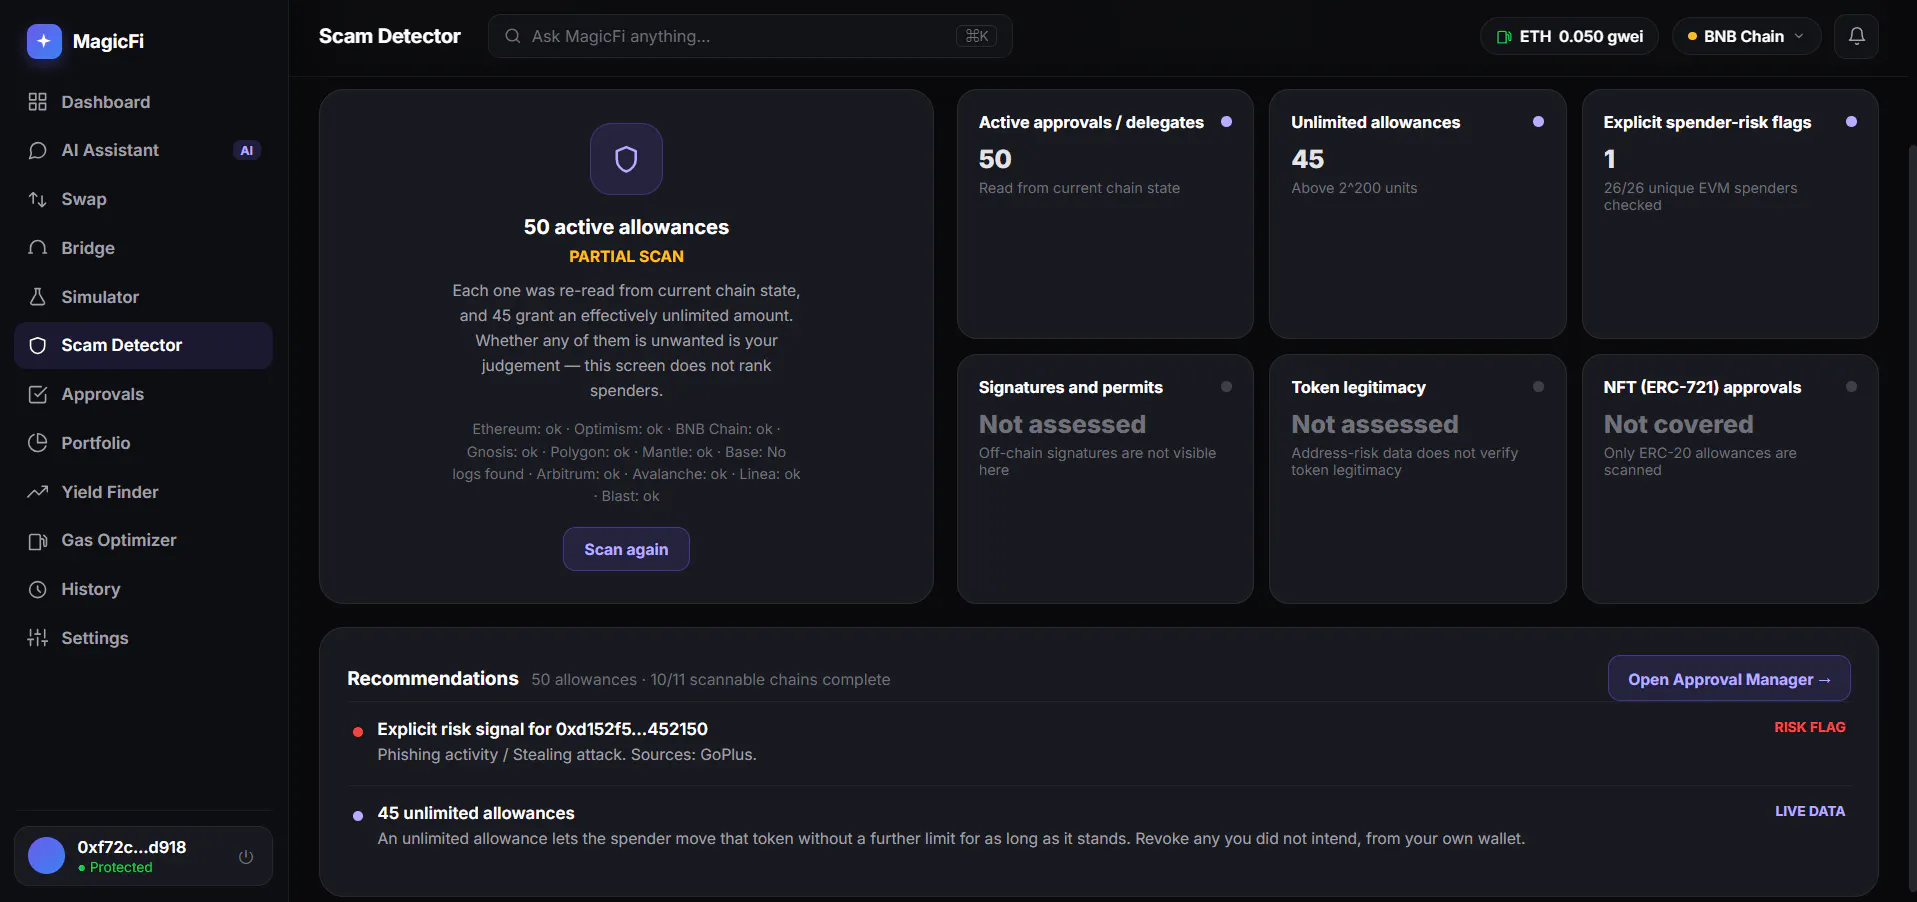Click the Dashboard grid icon
Viewport: 1917px width, 902px height.
(38, 102)
